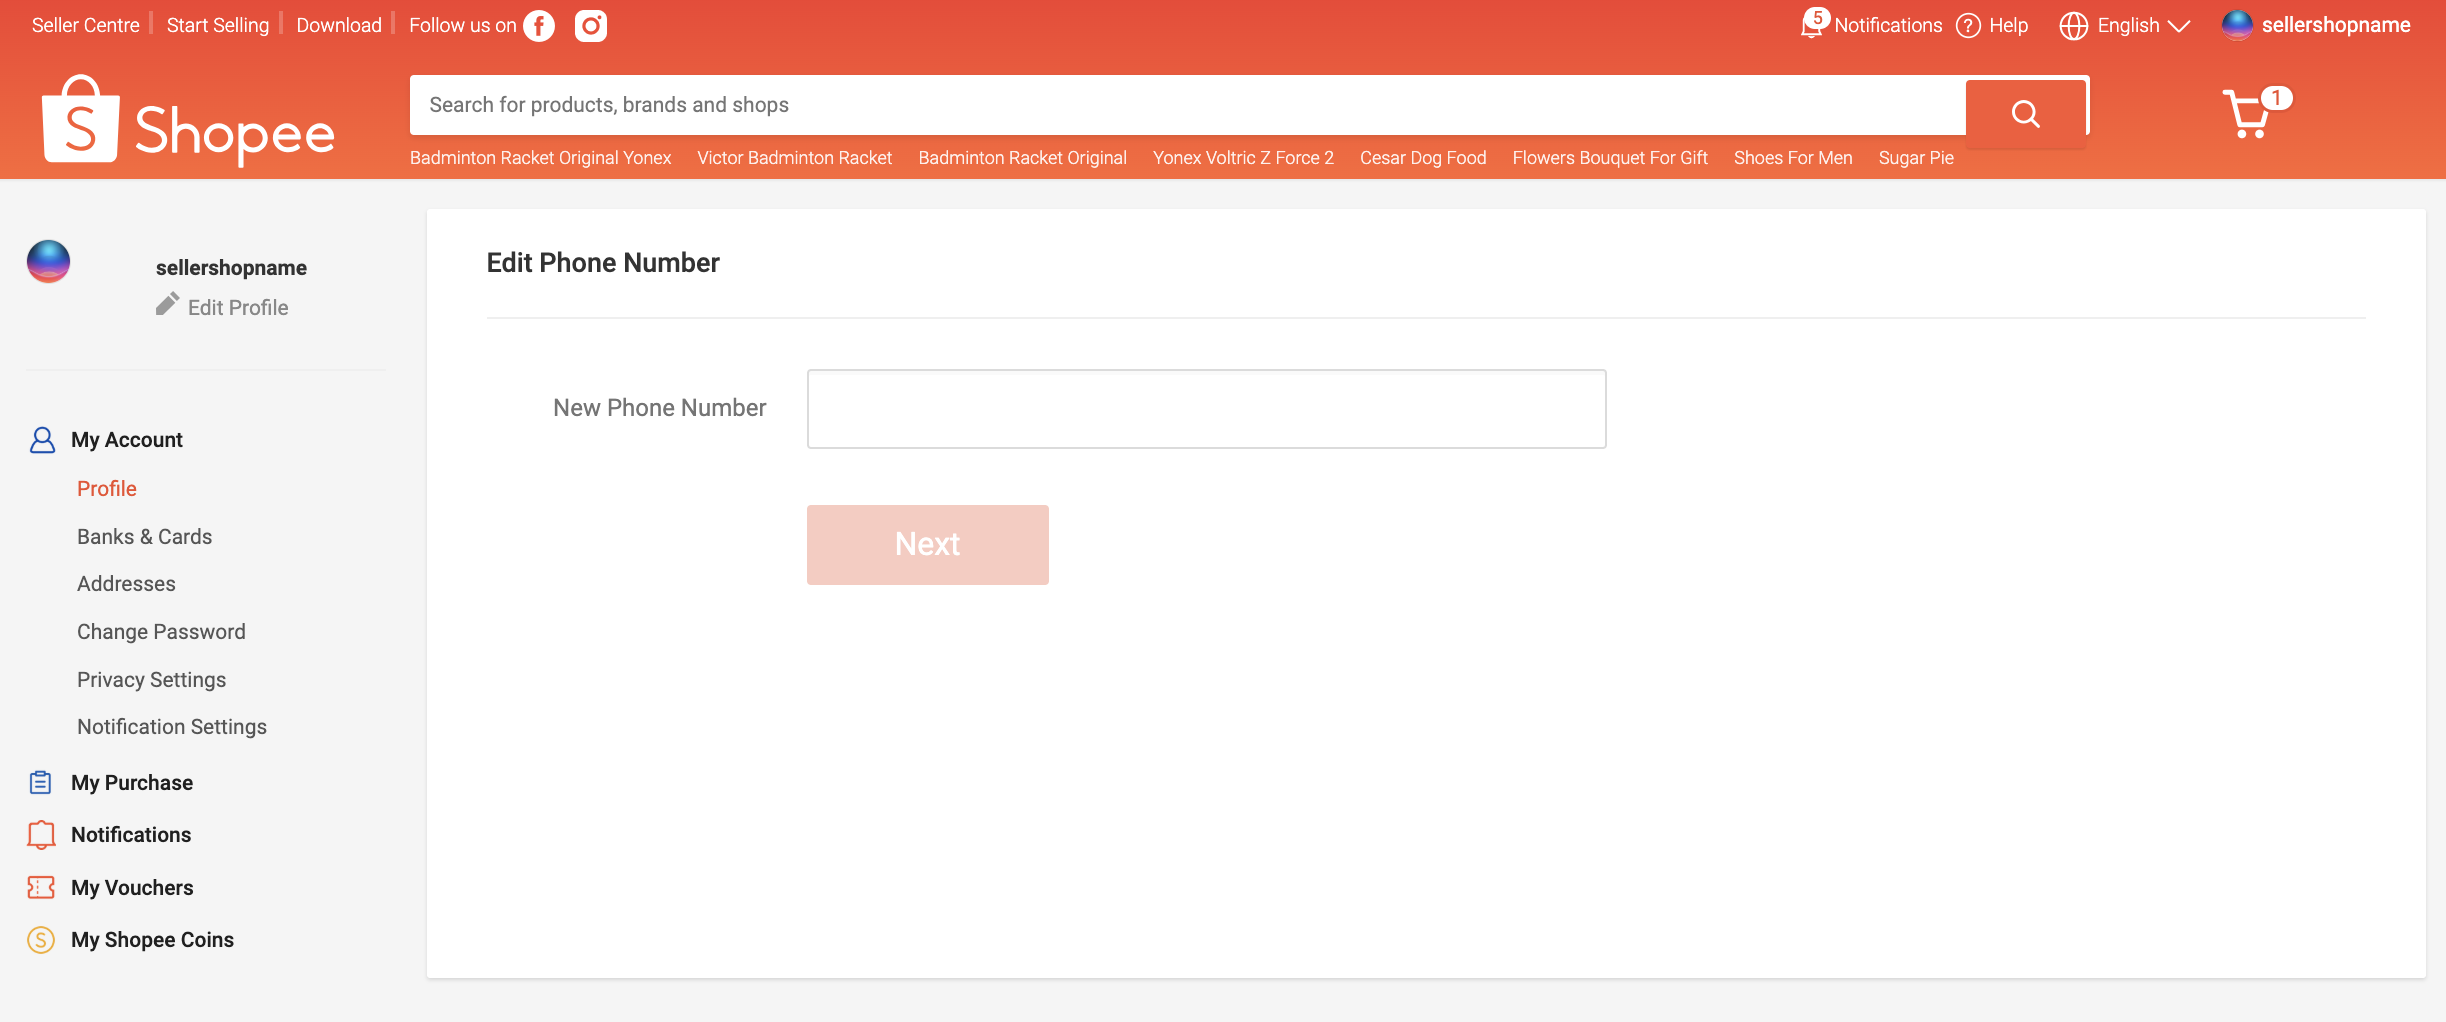
Task: Focus the product search field
Action: (x=1187, y=105)
